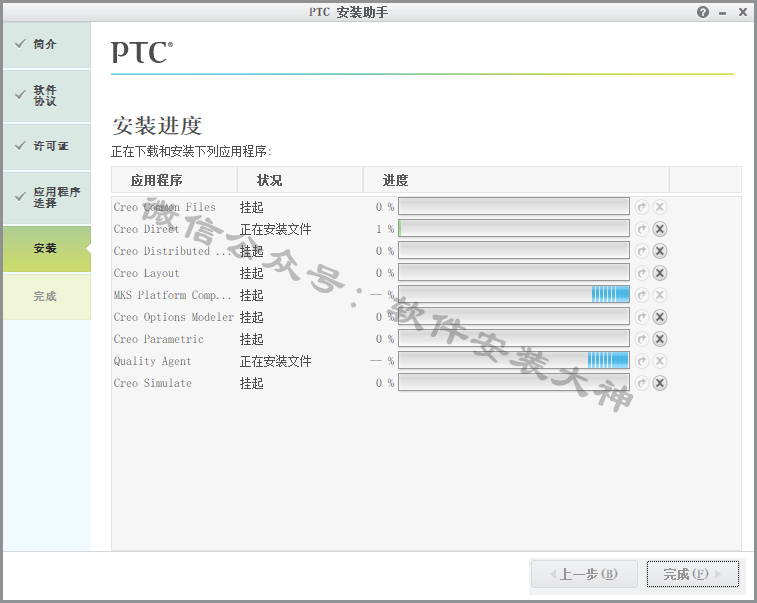Click the 1 % value for Creo Direct
Image resolution: width=757 pixels, height=603 pixels.
[x=385, y=229]
